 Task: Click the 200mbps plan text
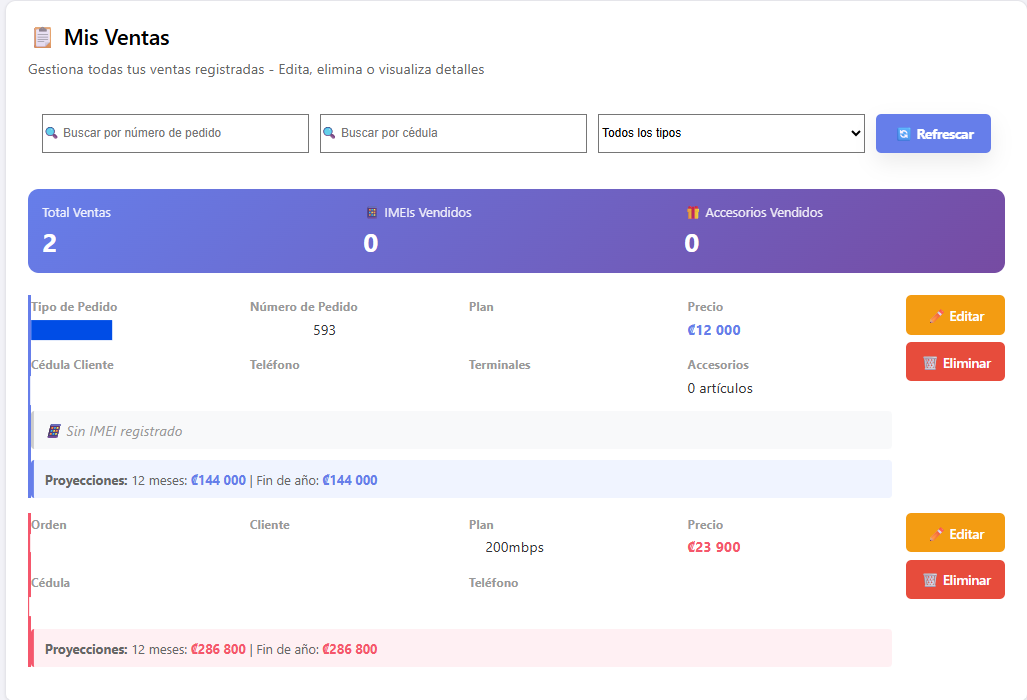pos(514,547)
